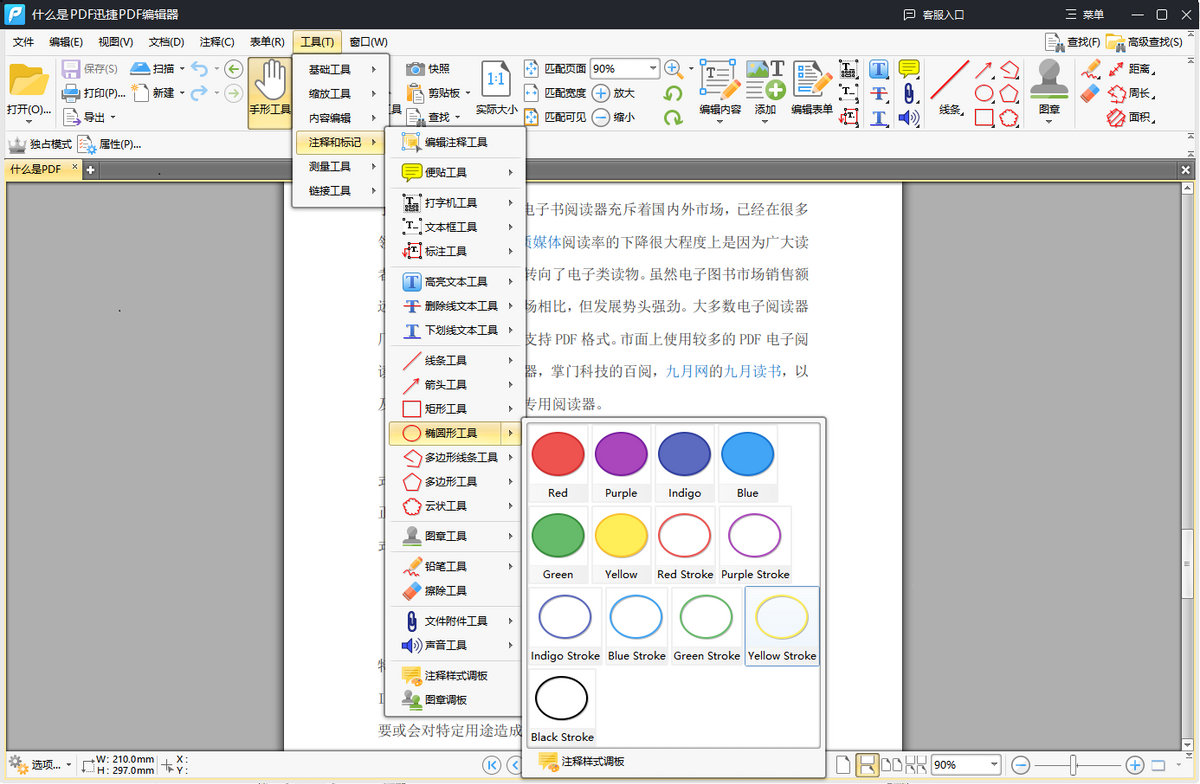Click 缩小 zoom out button

(x=614, y=117)
